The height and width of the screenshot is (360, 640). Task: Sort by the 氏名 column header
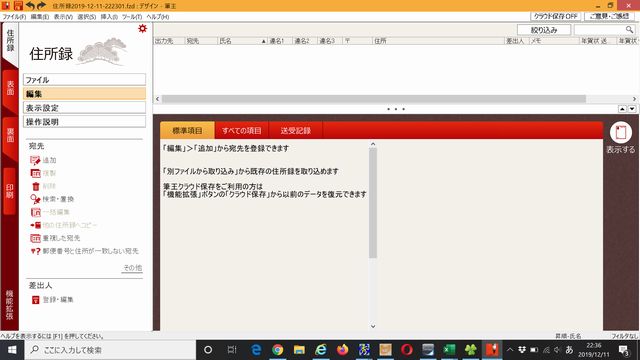tap(242, 41)
